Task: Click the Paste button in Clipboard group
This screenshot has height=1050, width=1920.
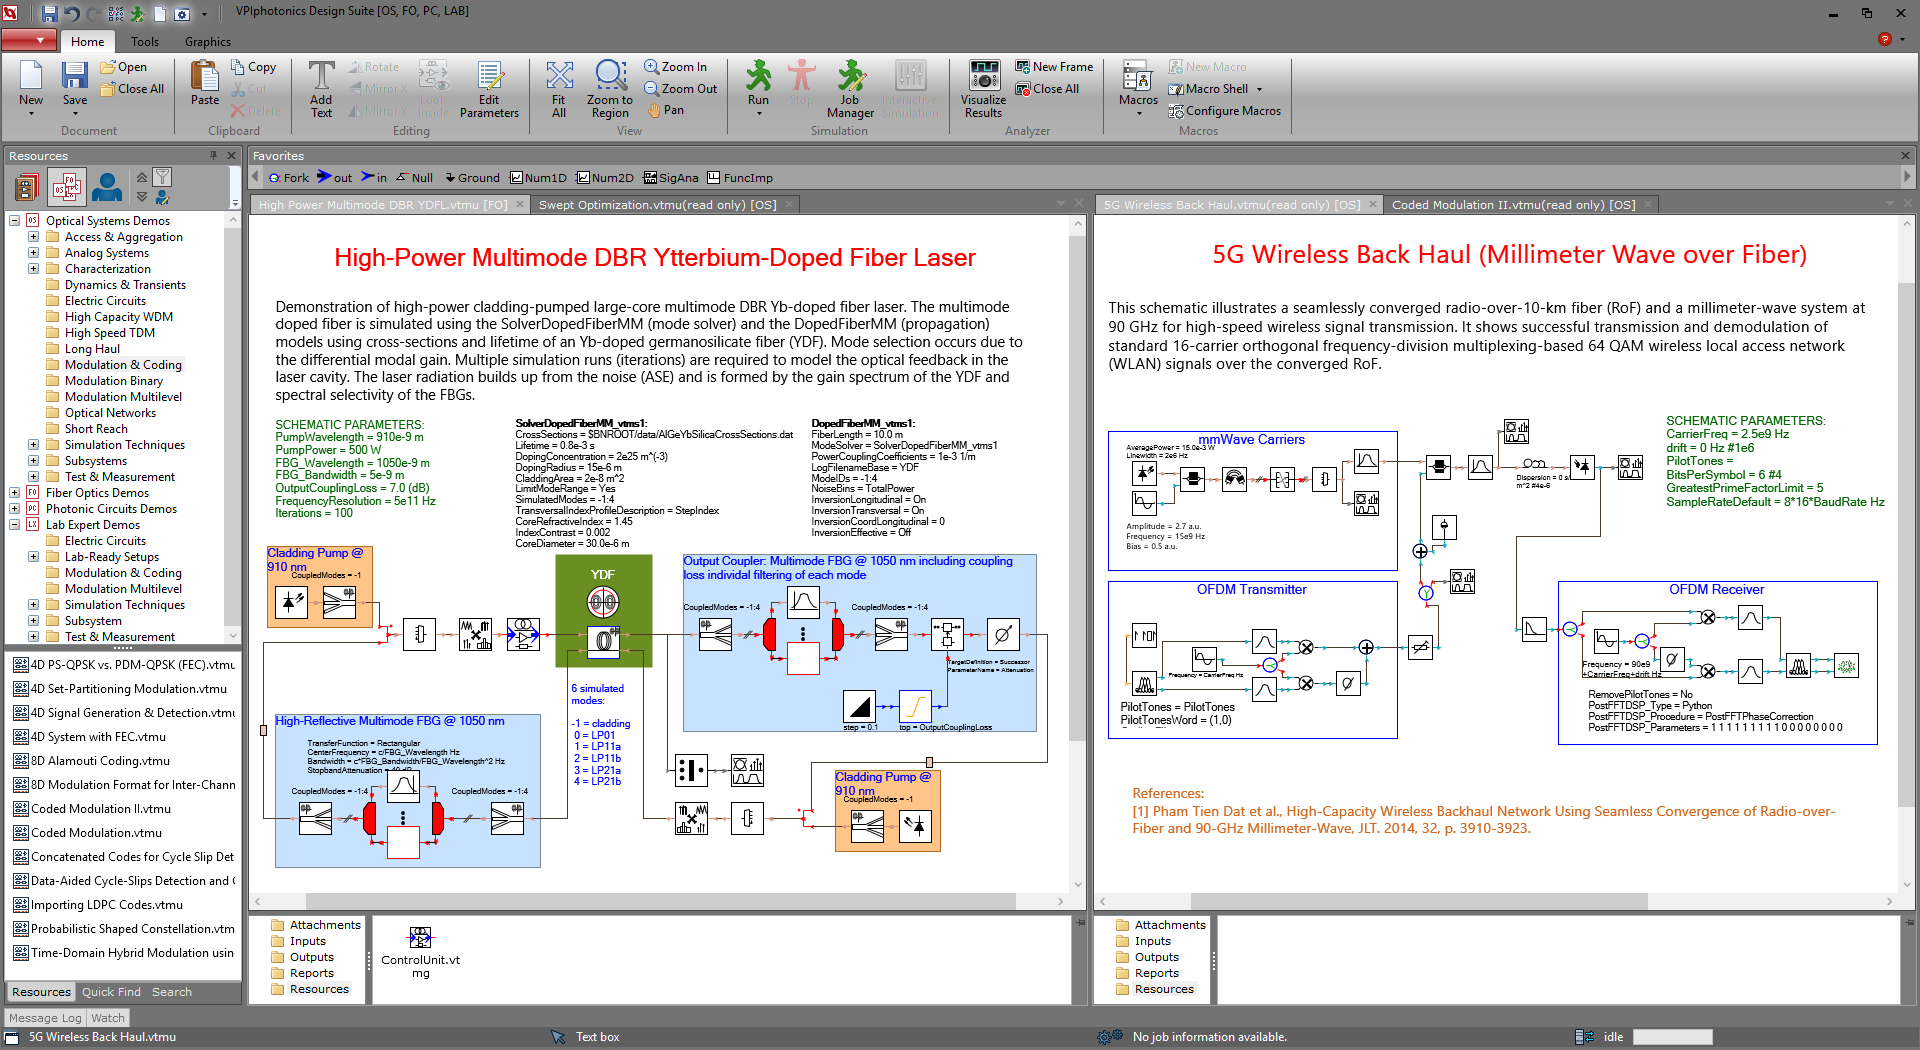Action: tap(205, 82)
